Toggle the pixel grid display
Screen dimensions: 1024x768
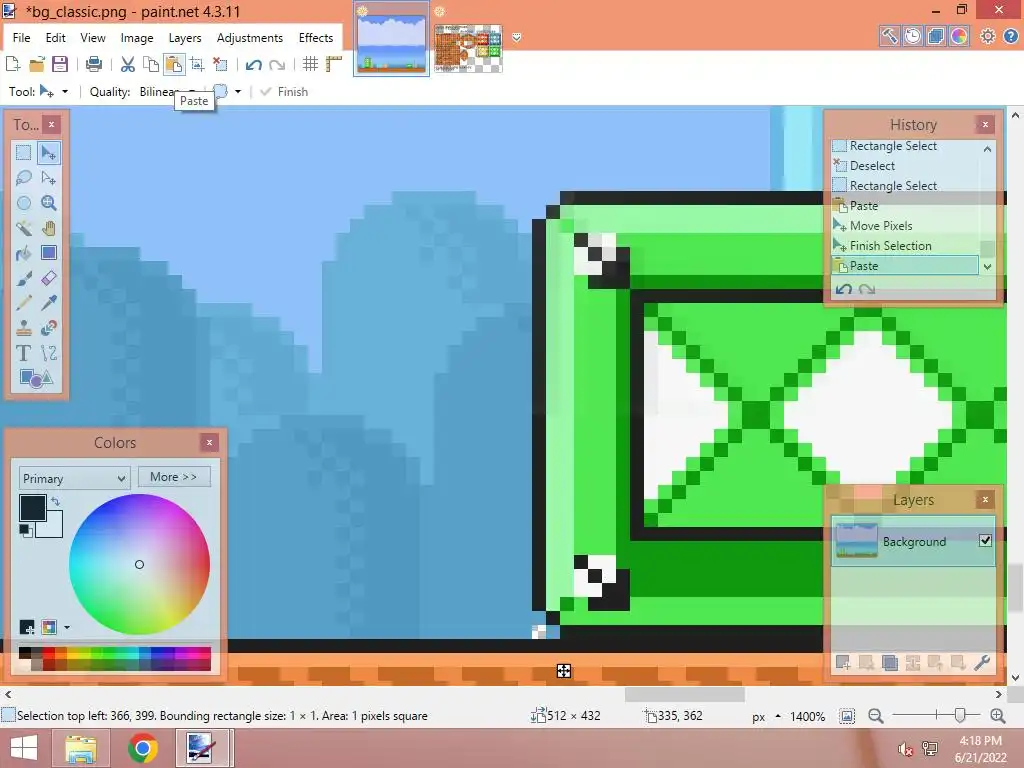pos(311,64)
